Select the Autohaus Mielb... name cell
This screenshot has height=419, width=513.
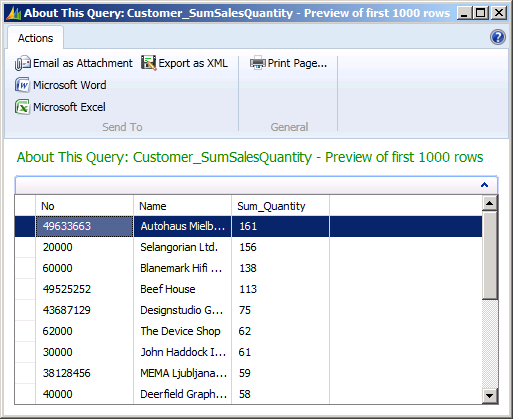pos(182,226)
